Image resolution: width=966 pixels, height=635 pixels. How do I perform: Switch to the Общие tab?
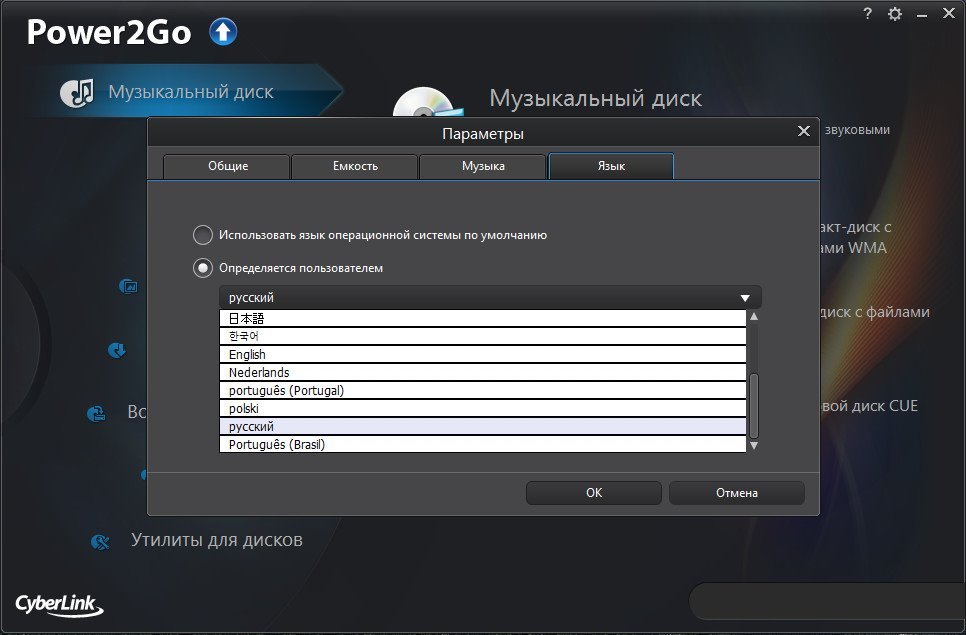227,166
